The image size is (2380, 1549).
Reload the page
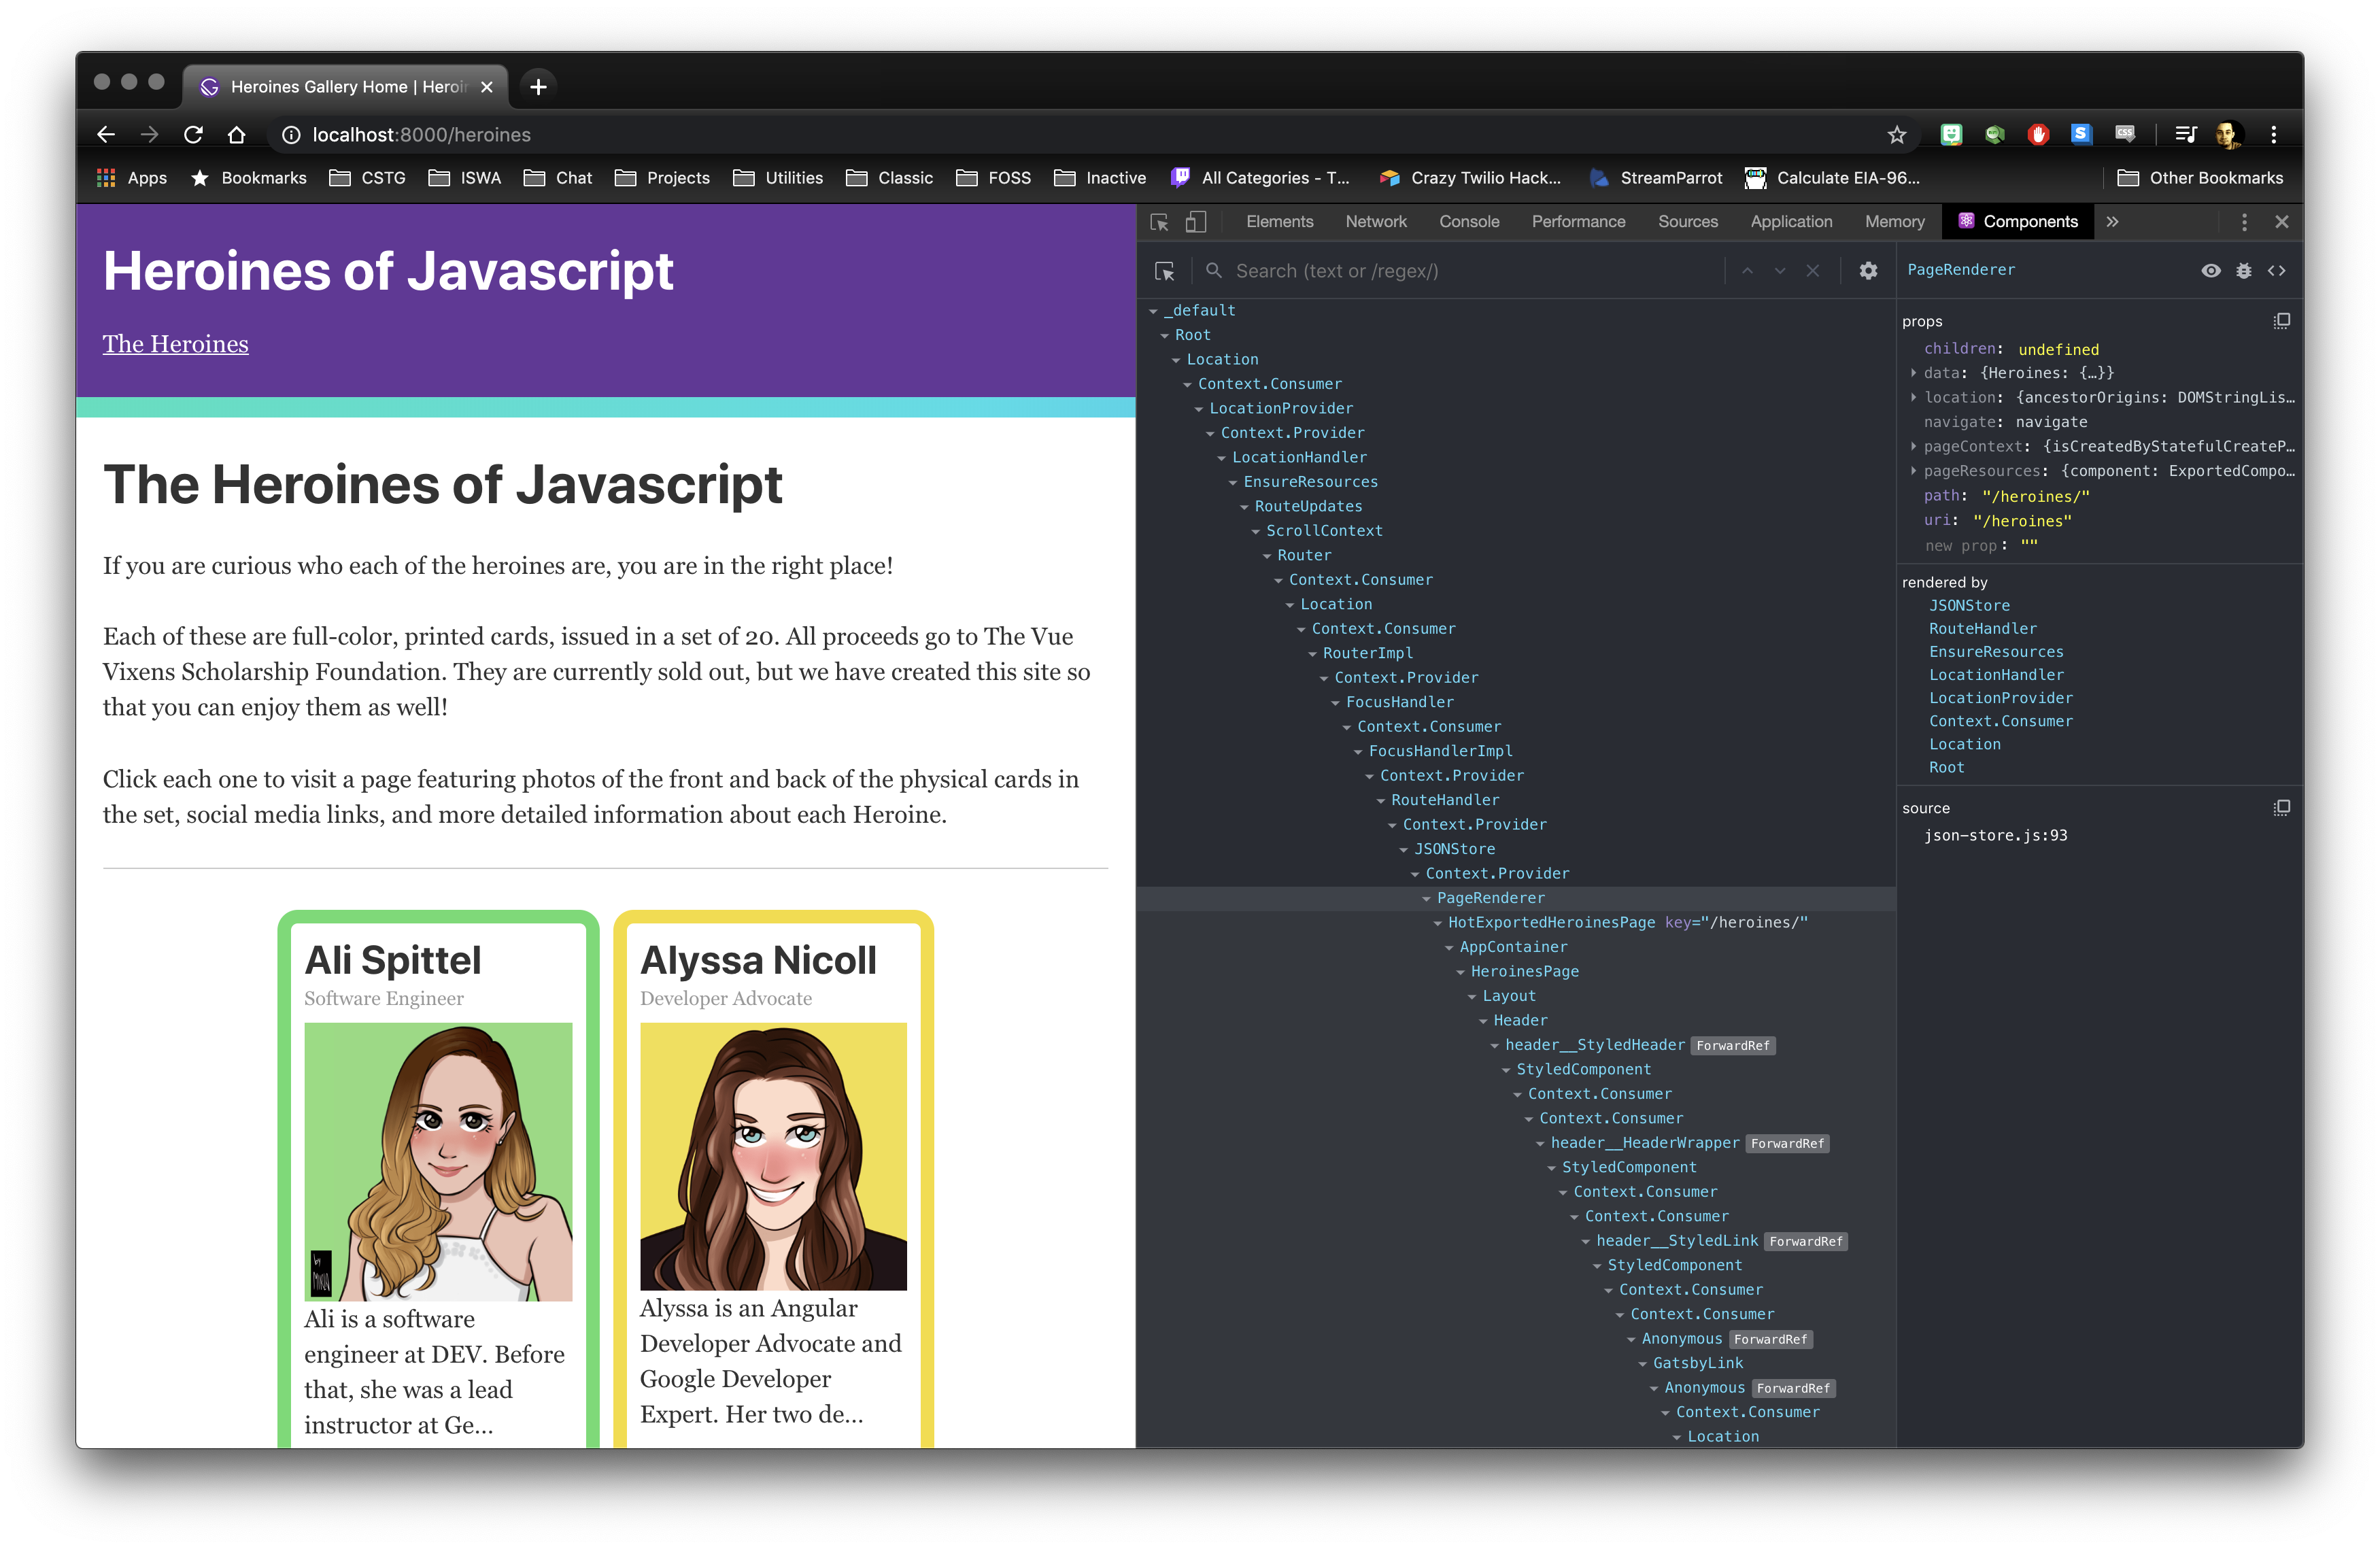[x=193, y=135]
